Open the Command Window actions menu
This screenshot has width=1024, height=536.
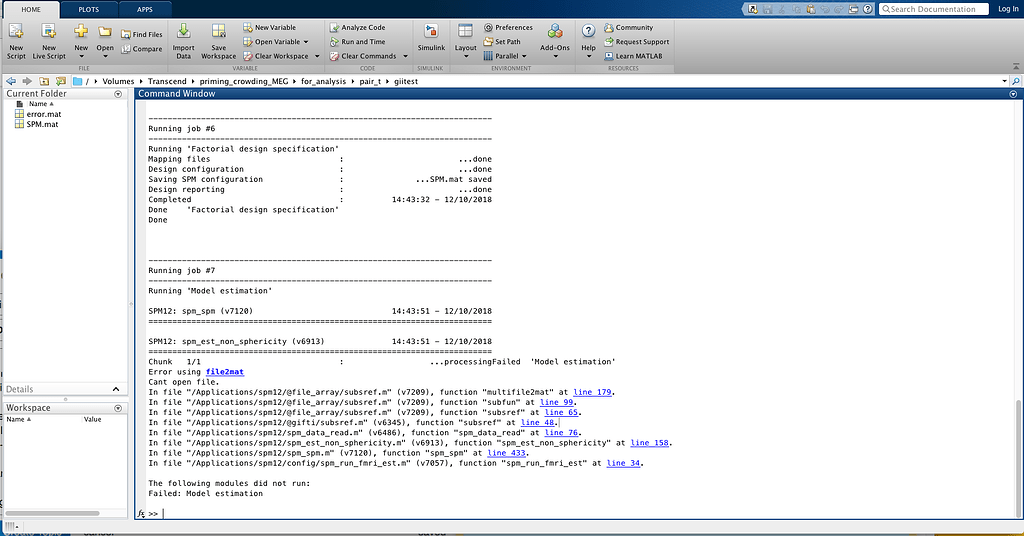click(1014, 94)
